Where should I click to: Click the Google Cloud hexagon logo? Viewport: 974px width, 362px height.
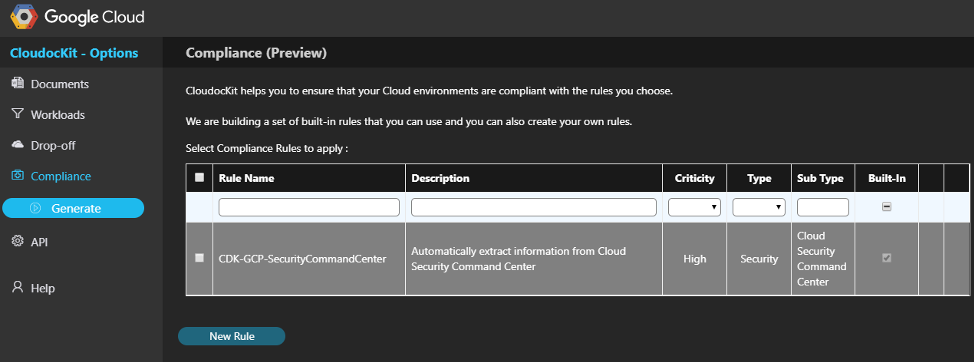(x=24, y=17)
